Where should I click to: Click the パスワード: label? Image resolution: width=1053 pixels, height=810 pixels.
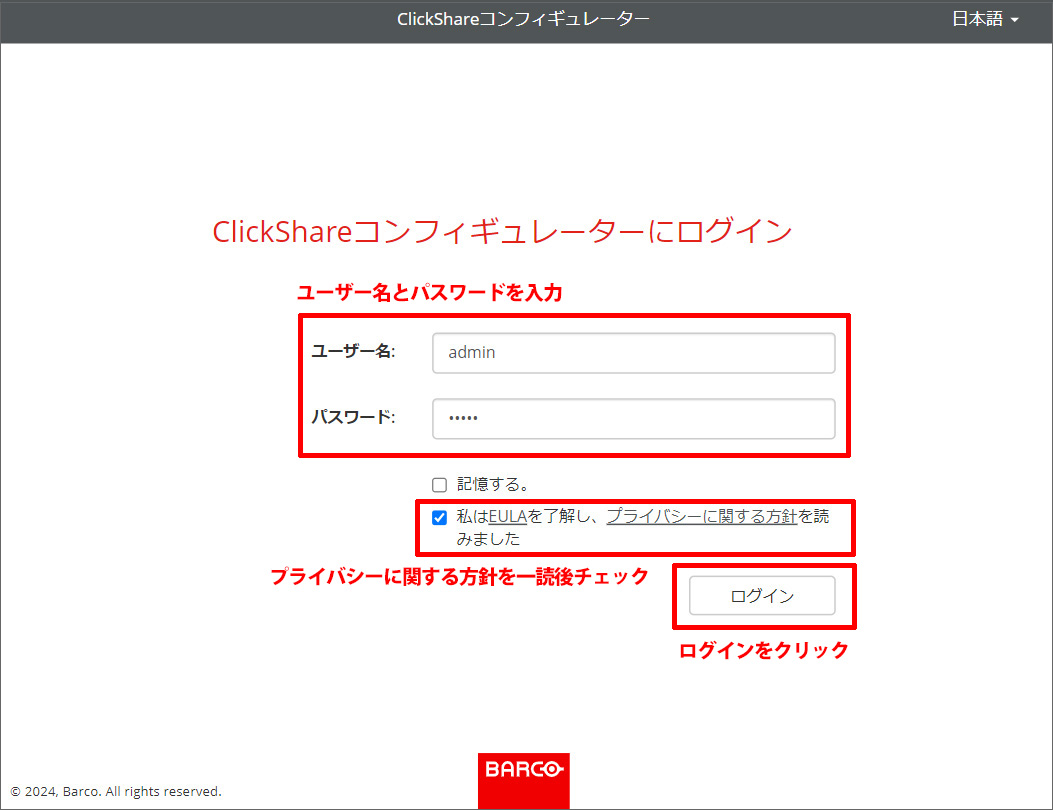click(353, 417)
